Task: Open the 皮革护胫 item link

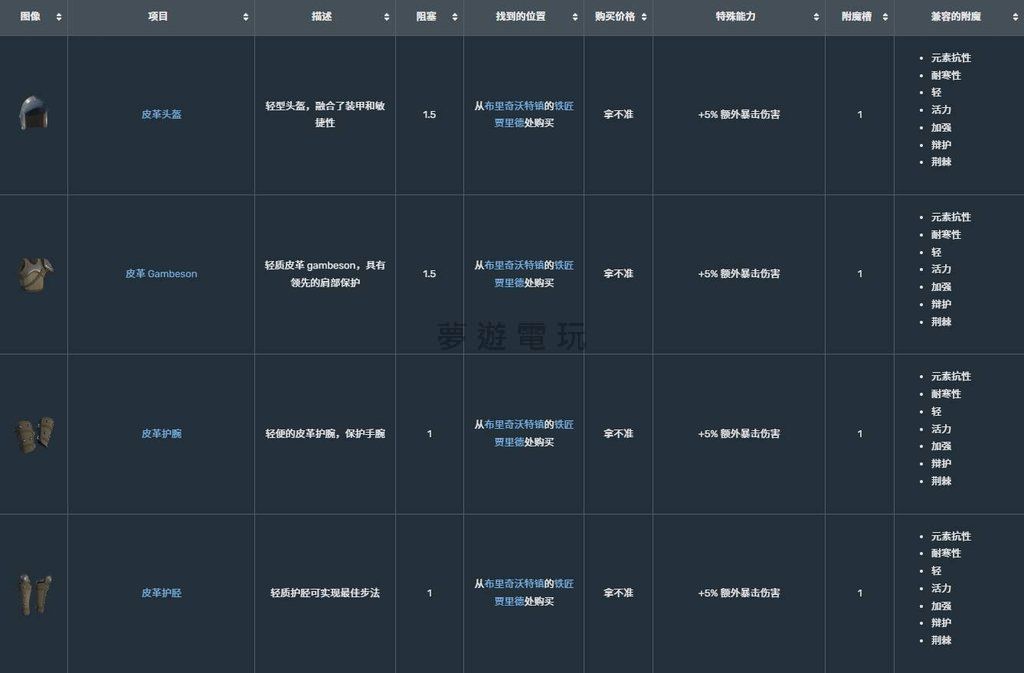Action: point(161,593)
